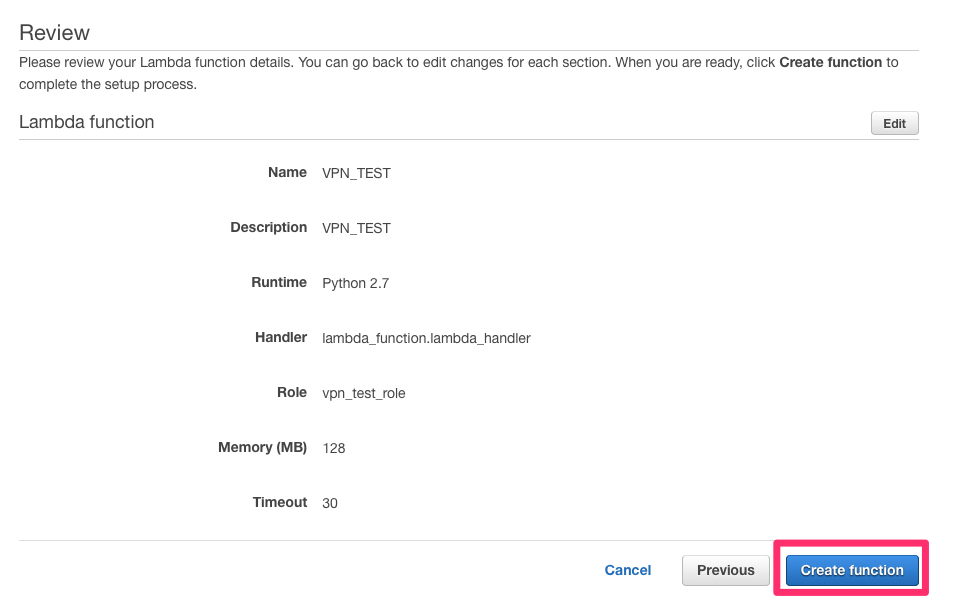This screenshot has height=609, width=966.
Task: Select the VPN_TEST description value
Action: click(x=356, y=227)
